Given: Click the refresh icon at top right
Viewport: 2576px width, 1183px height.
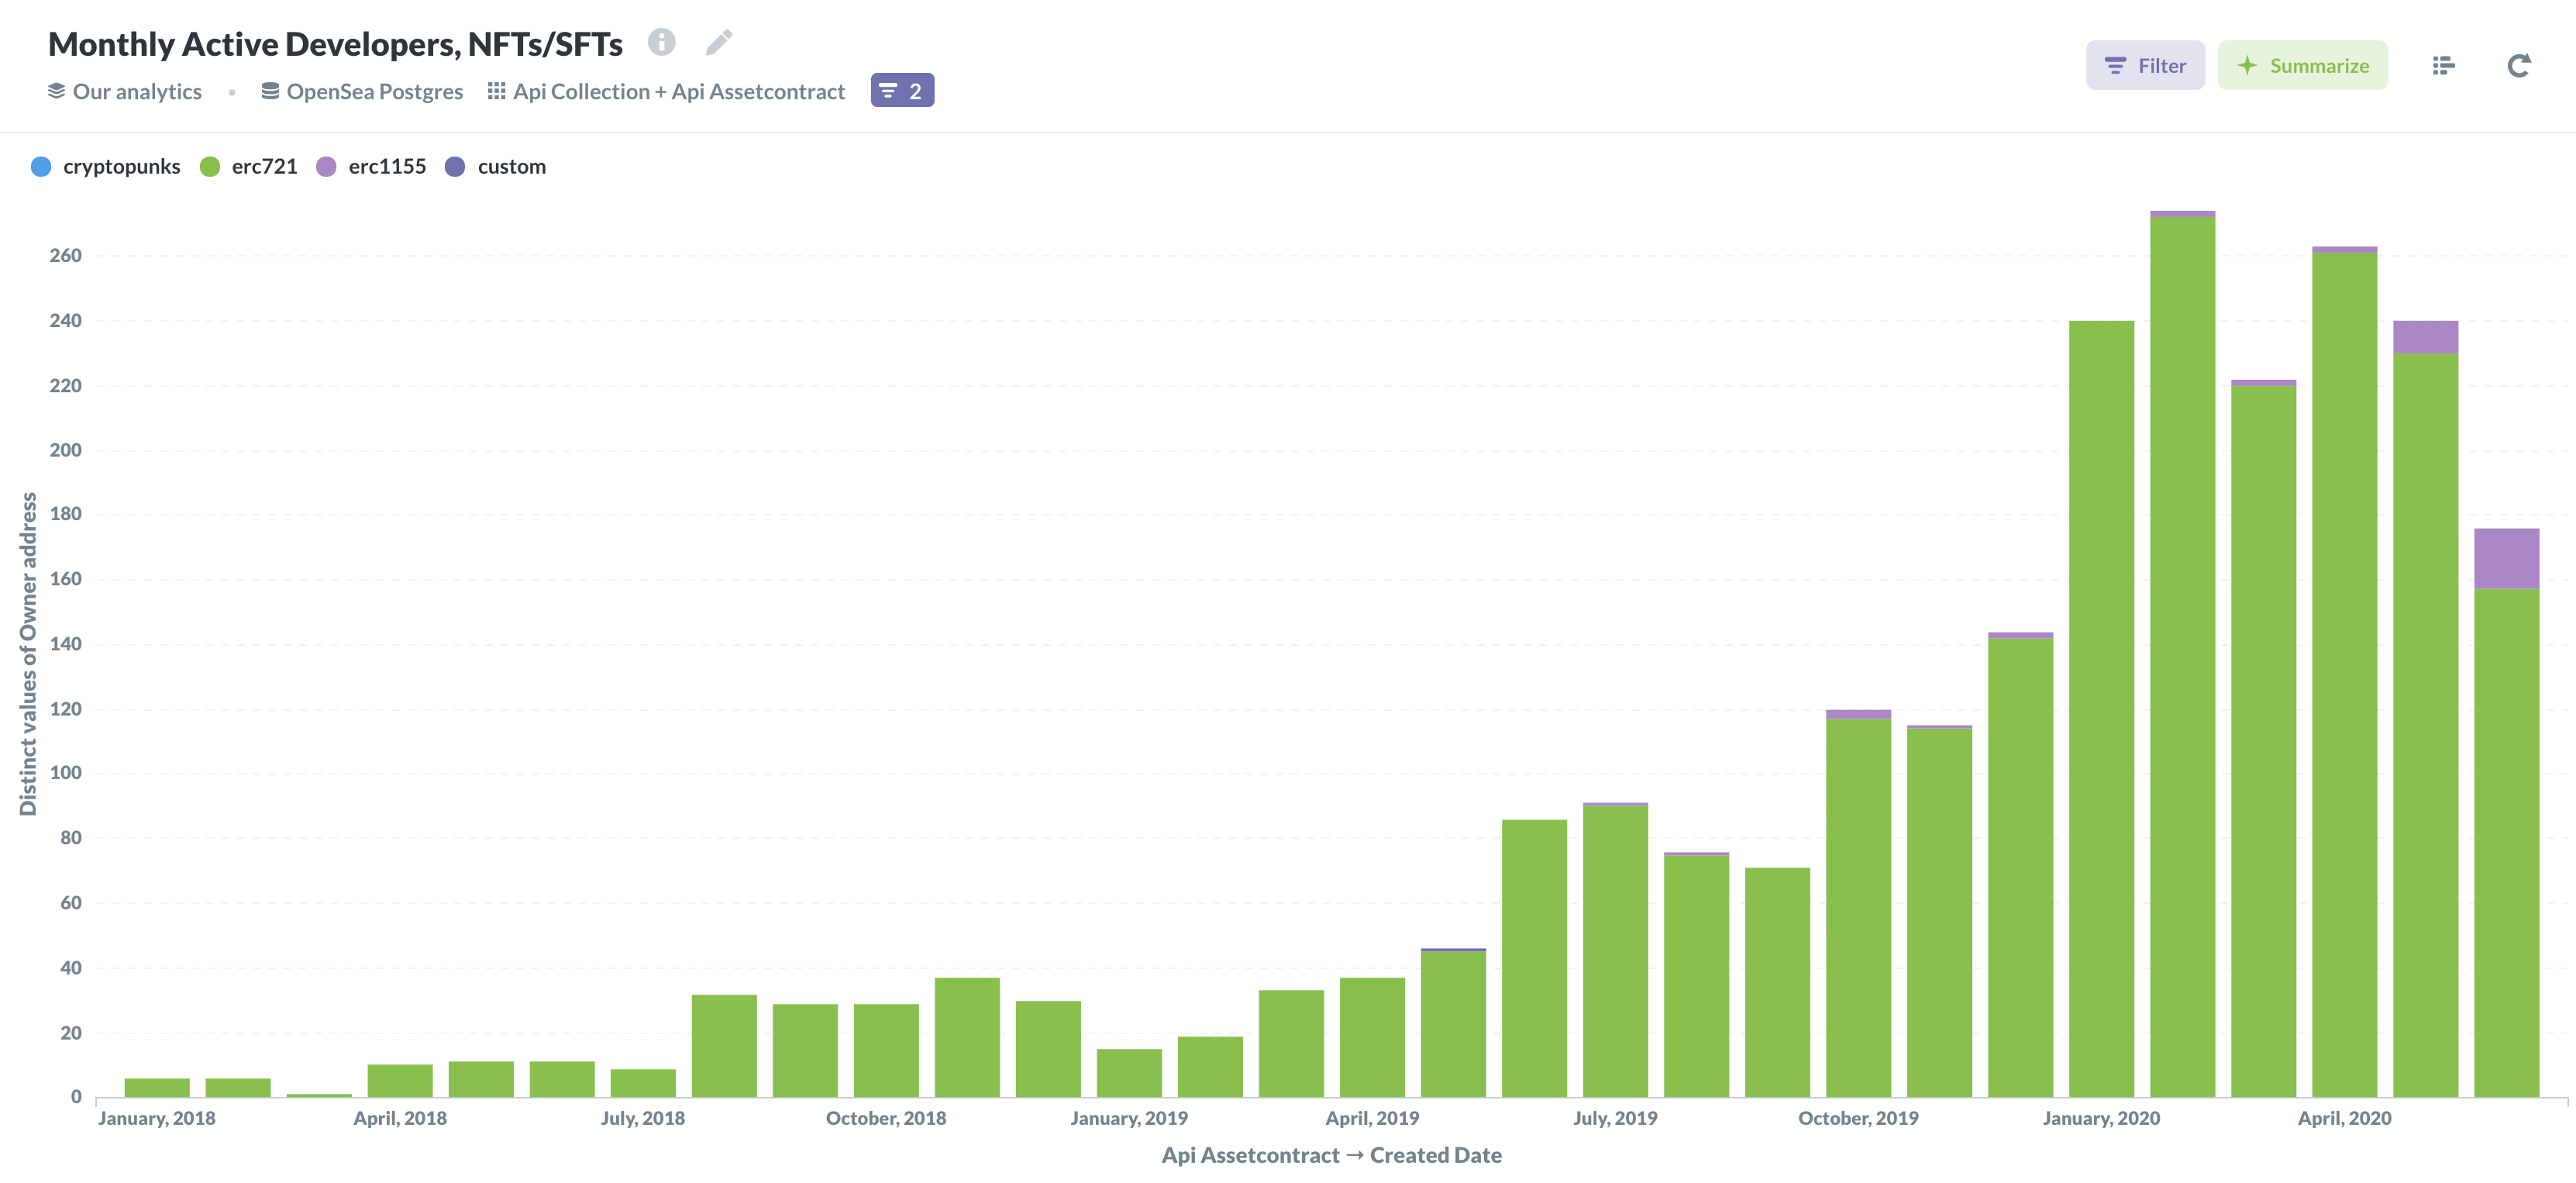Looking at the screenshot, I should [2518, 66].
